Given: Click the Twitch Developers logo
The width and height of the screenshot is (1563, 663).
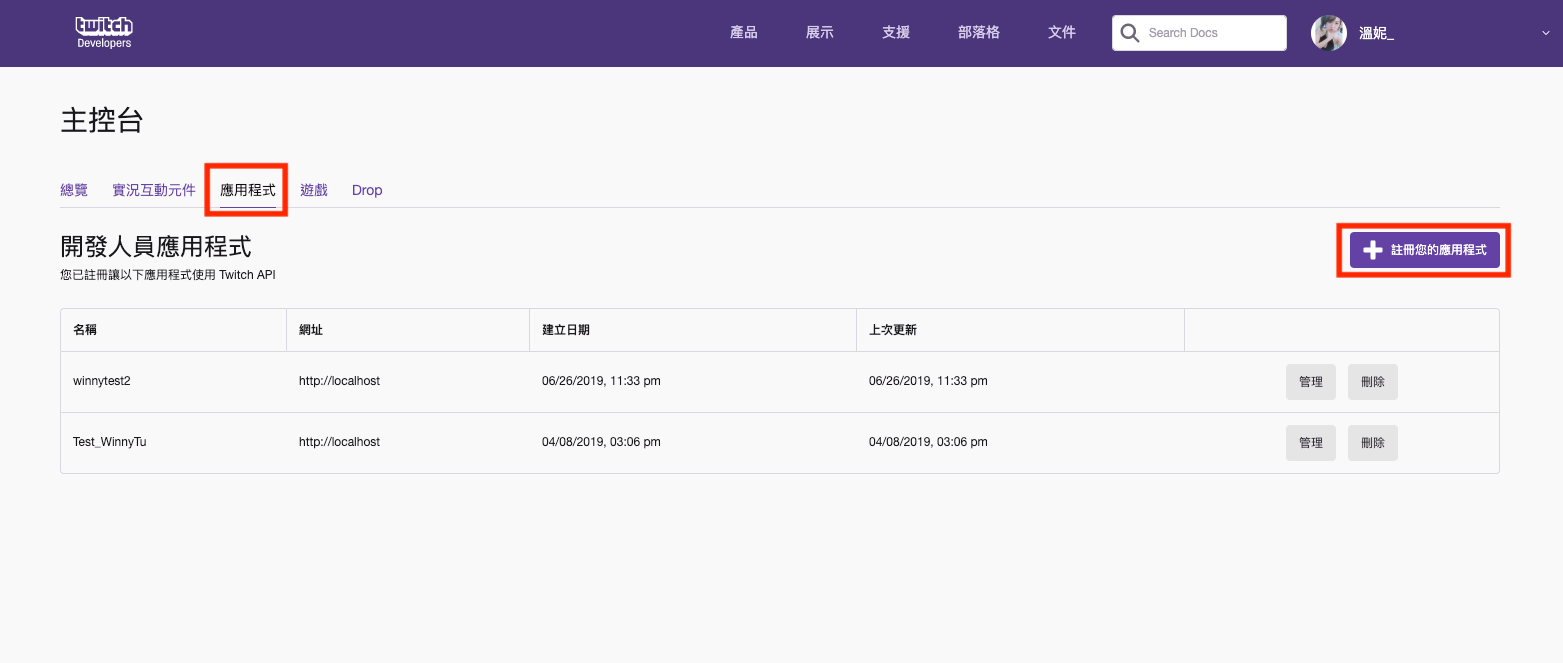Looking at the screenshot, I should click(x=104, y=32).
